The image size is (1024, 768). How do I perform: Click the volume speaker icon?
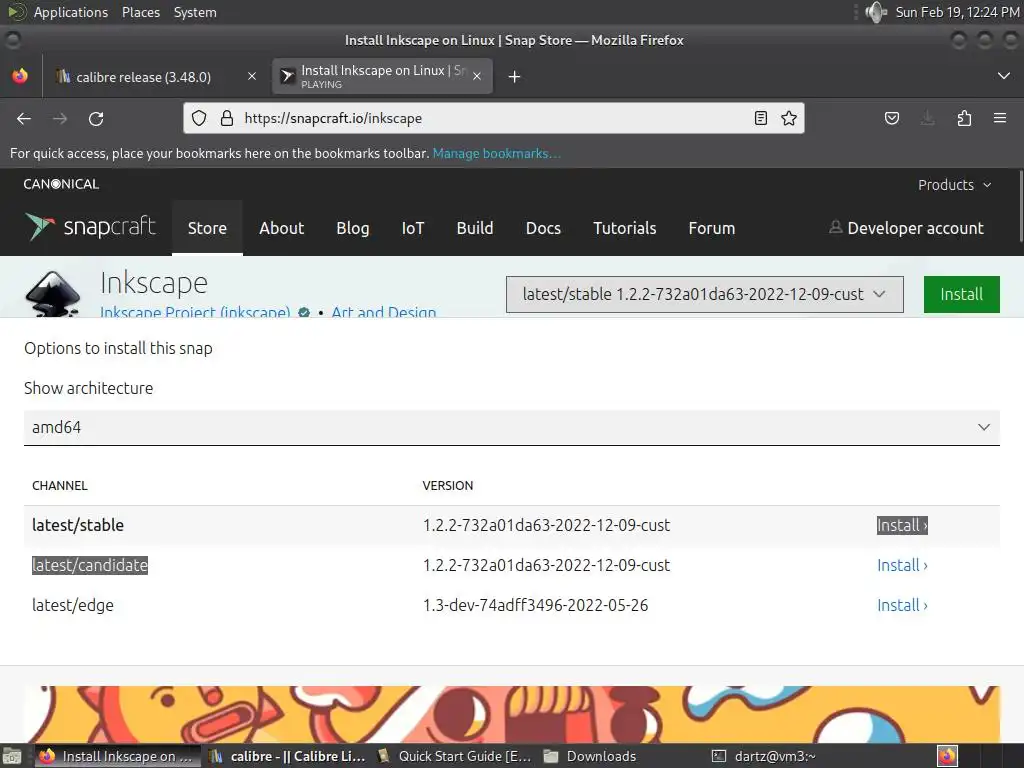(876, 12)
